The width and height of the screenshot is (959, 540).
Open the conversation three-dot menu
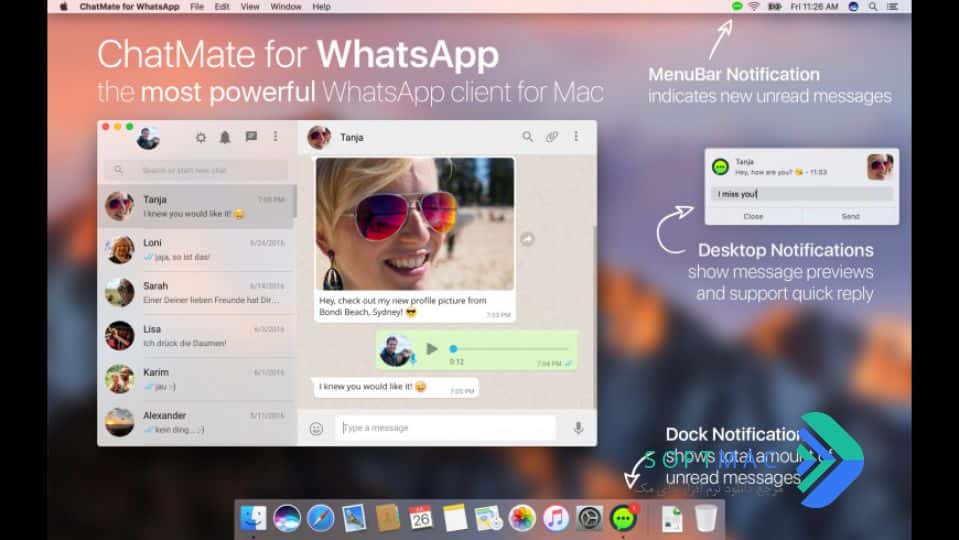tap(576, 136)
